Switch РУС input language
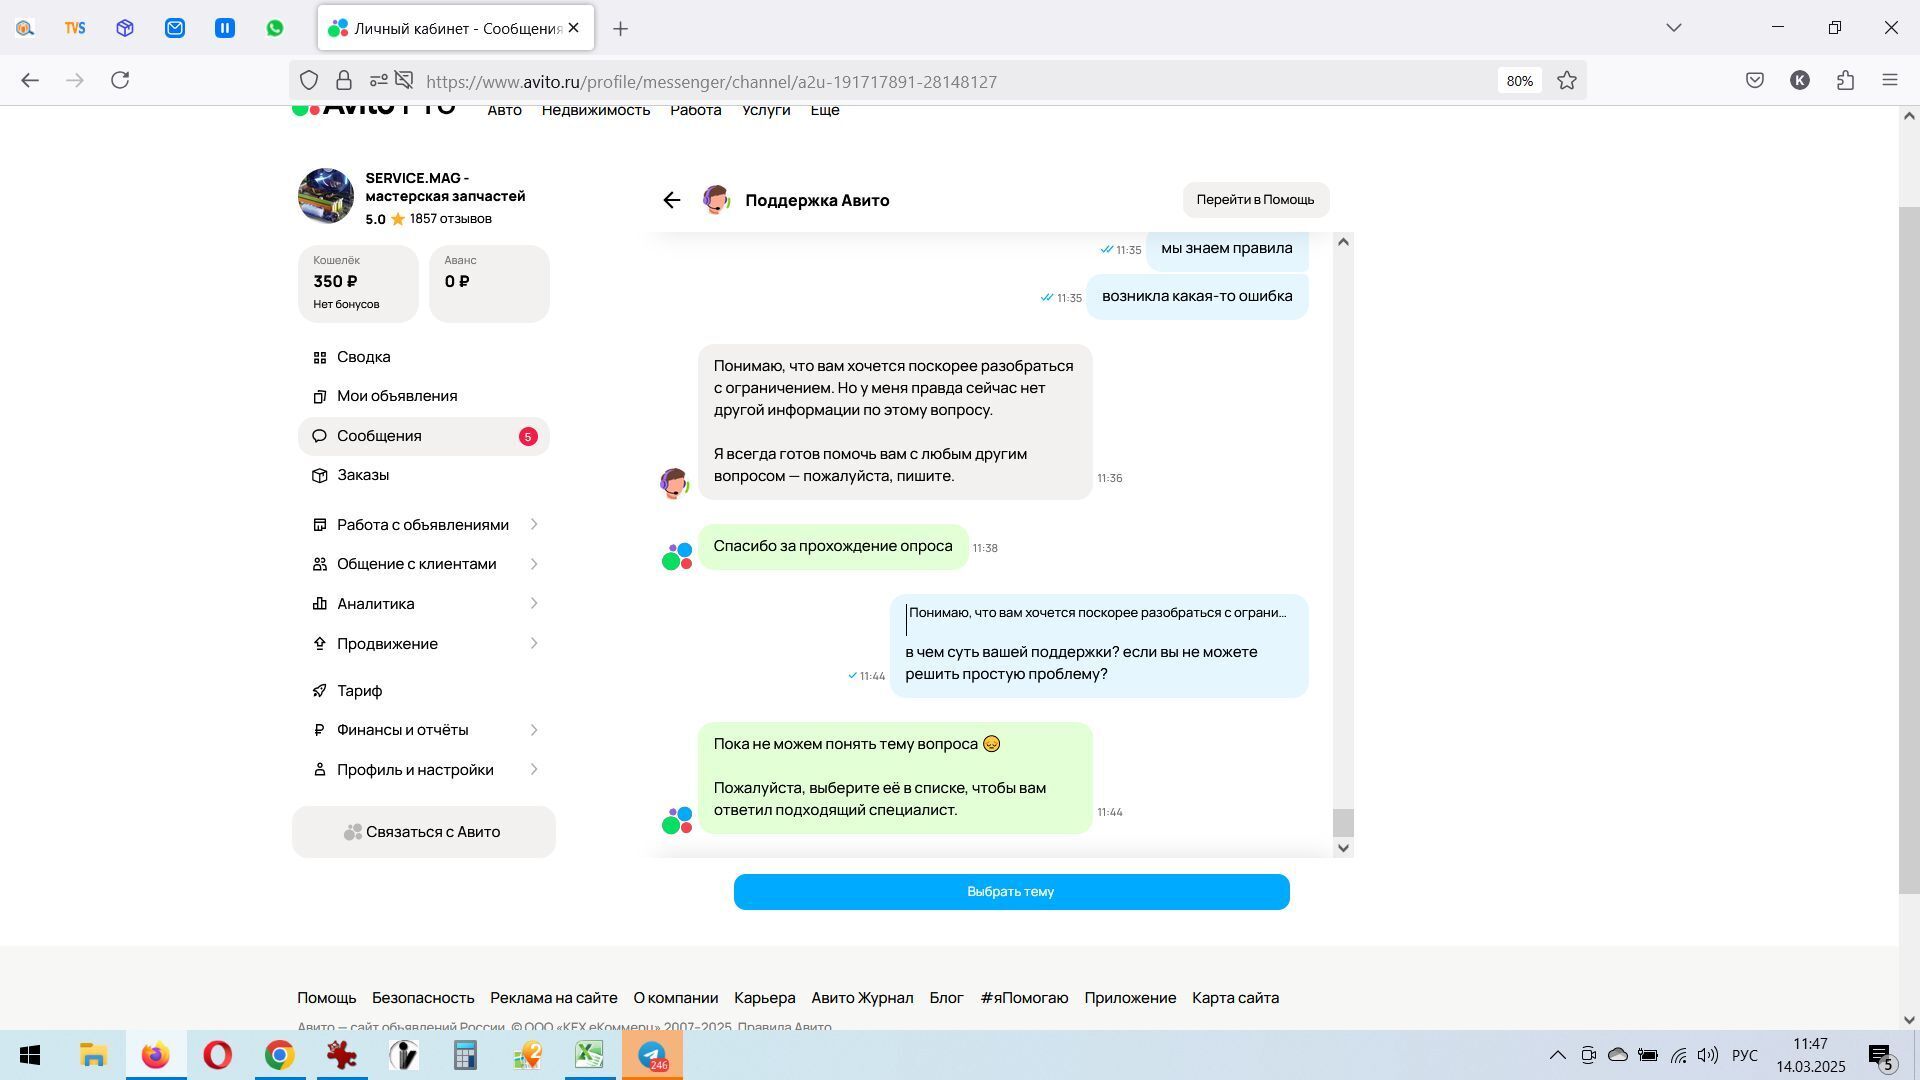Screen dimensions: 1920x1080 click(1744, 1056)
